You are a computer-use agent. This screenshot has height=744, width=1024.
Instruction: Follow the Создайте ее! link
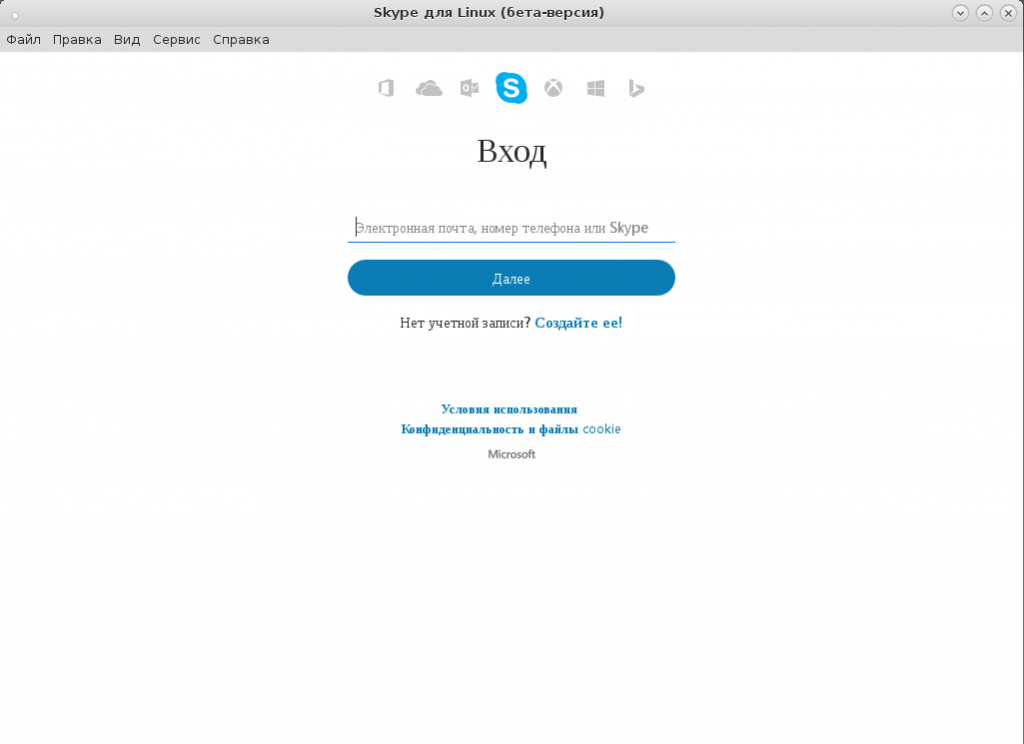click(579, 323)
